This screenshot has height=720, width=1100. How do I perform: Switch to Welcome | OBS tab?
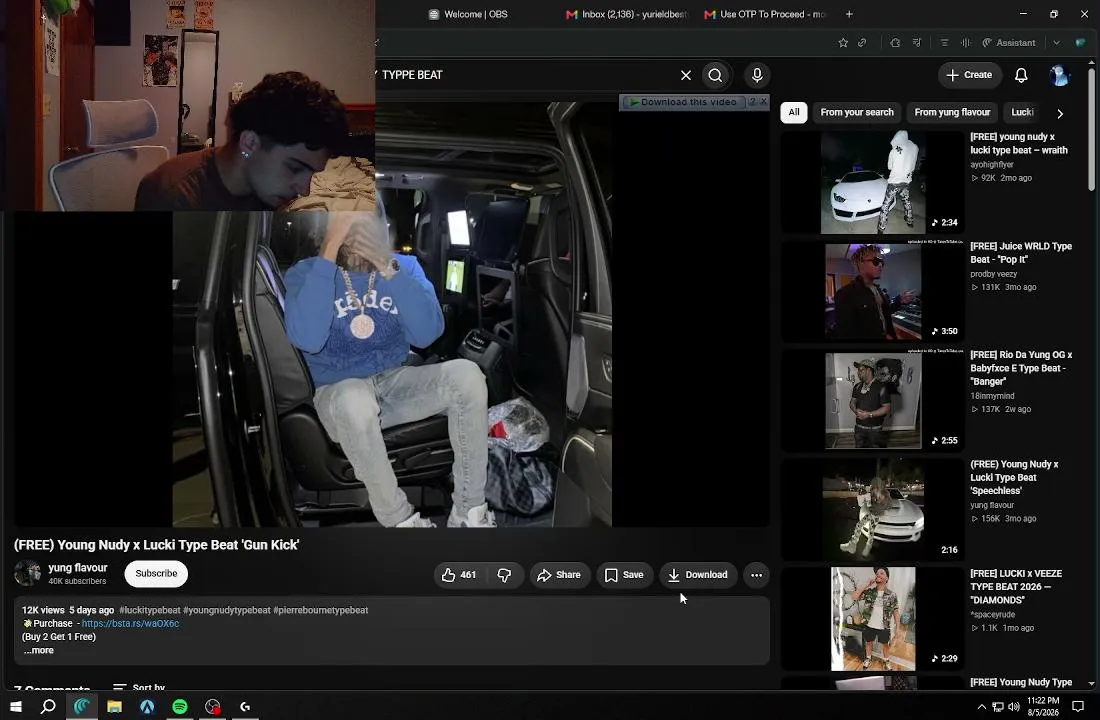469,14
